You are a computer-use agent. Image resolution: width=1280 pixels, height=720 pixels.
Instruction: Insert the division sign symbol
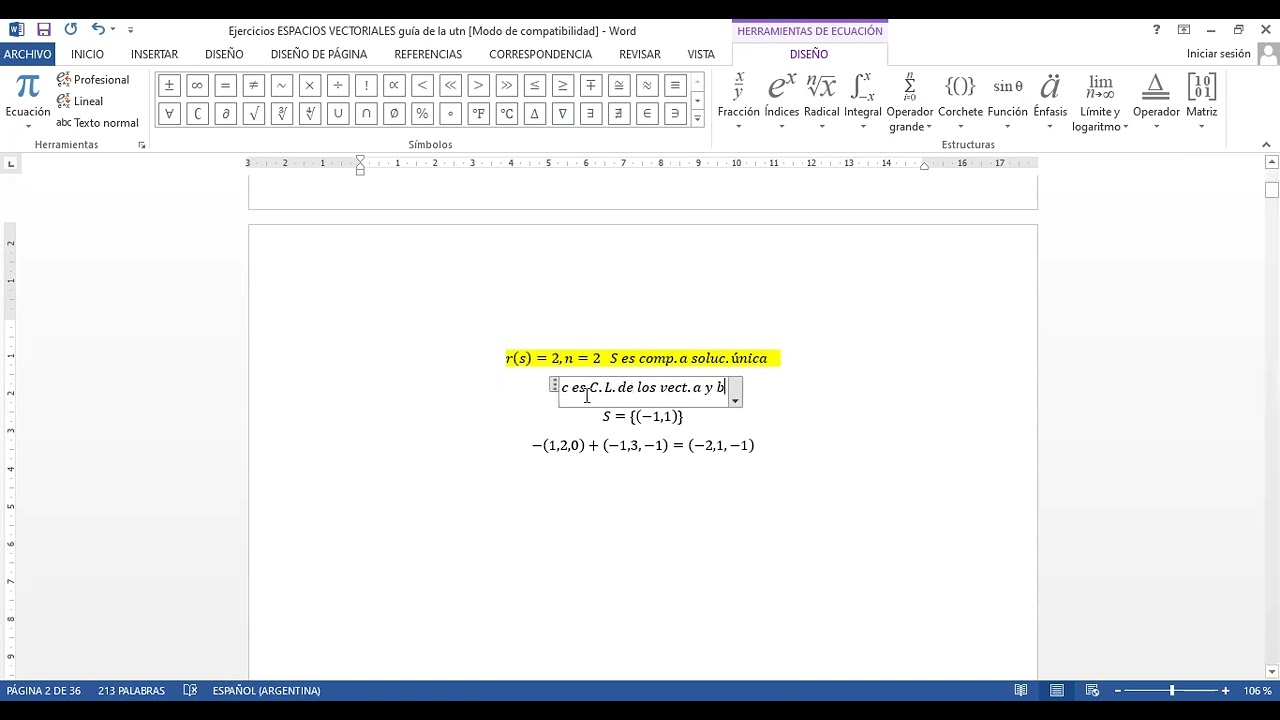click(x=338, y=86)
